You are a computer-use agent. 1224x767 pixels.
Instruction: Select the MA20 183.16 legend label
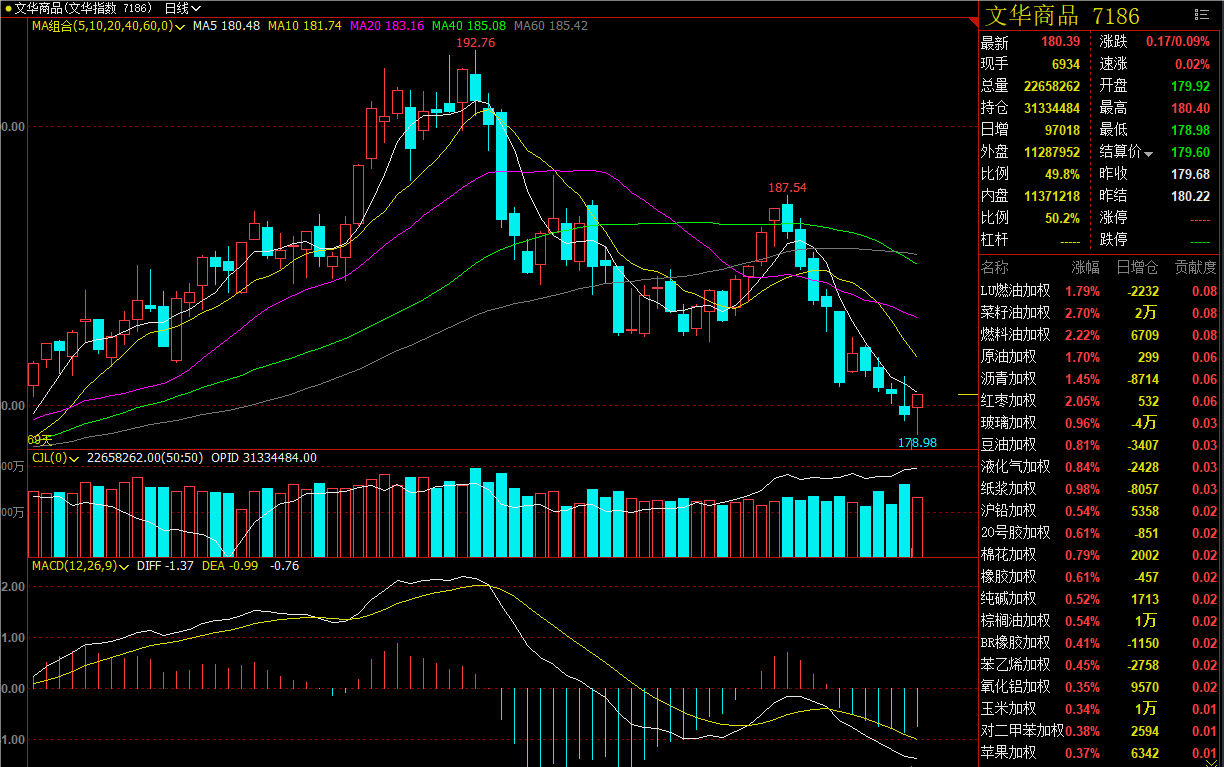tap(387, 26)
